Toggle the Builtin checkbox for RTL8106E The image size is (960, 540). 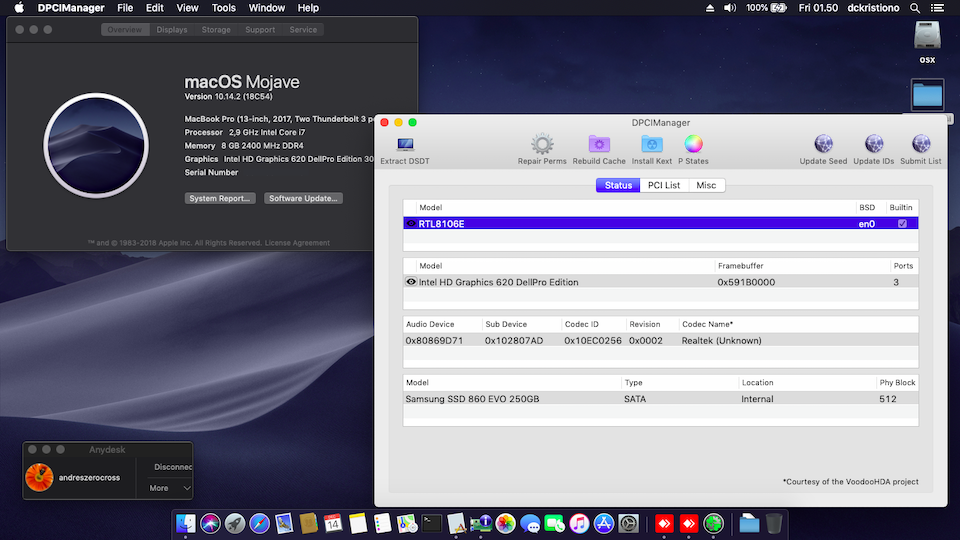coord(902,224)
